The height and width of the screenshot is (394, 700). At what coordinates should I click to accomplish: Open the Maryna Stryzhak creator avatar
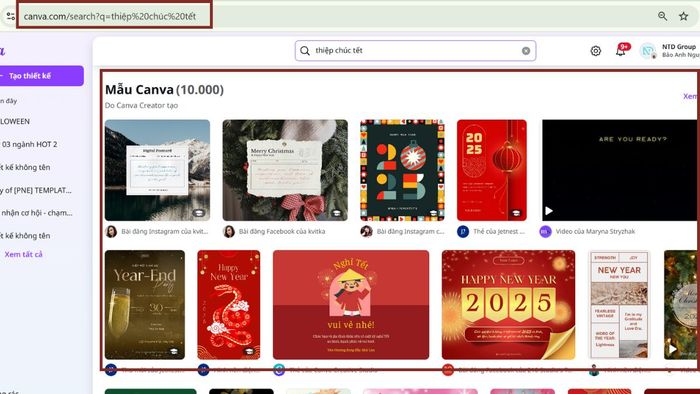(546, 232)
